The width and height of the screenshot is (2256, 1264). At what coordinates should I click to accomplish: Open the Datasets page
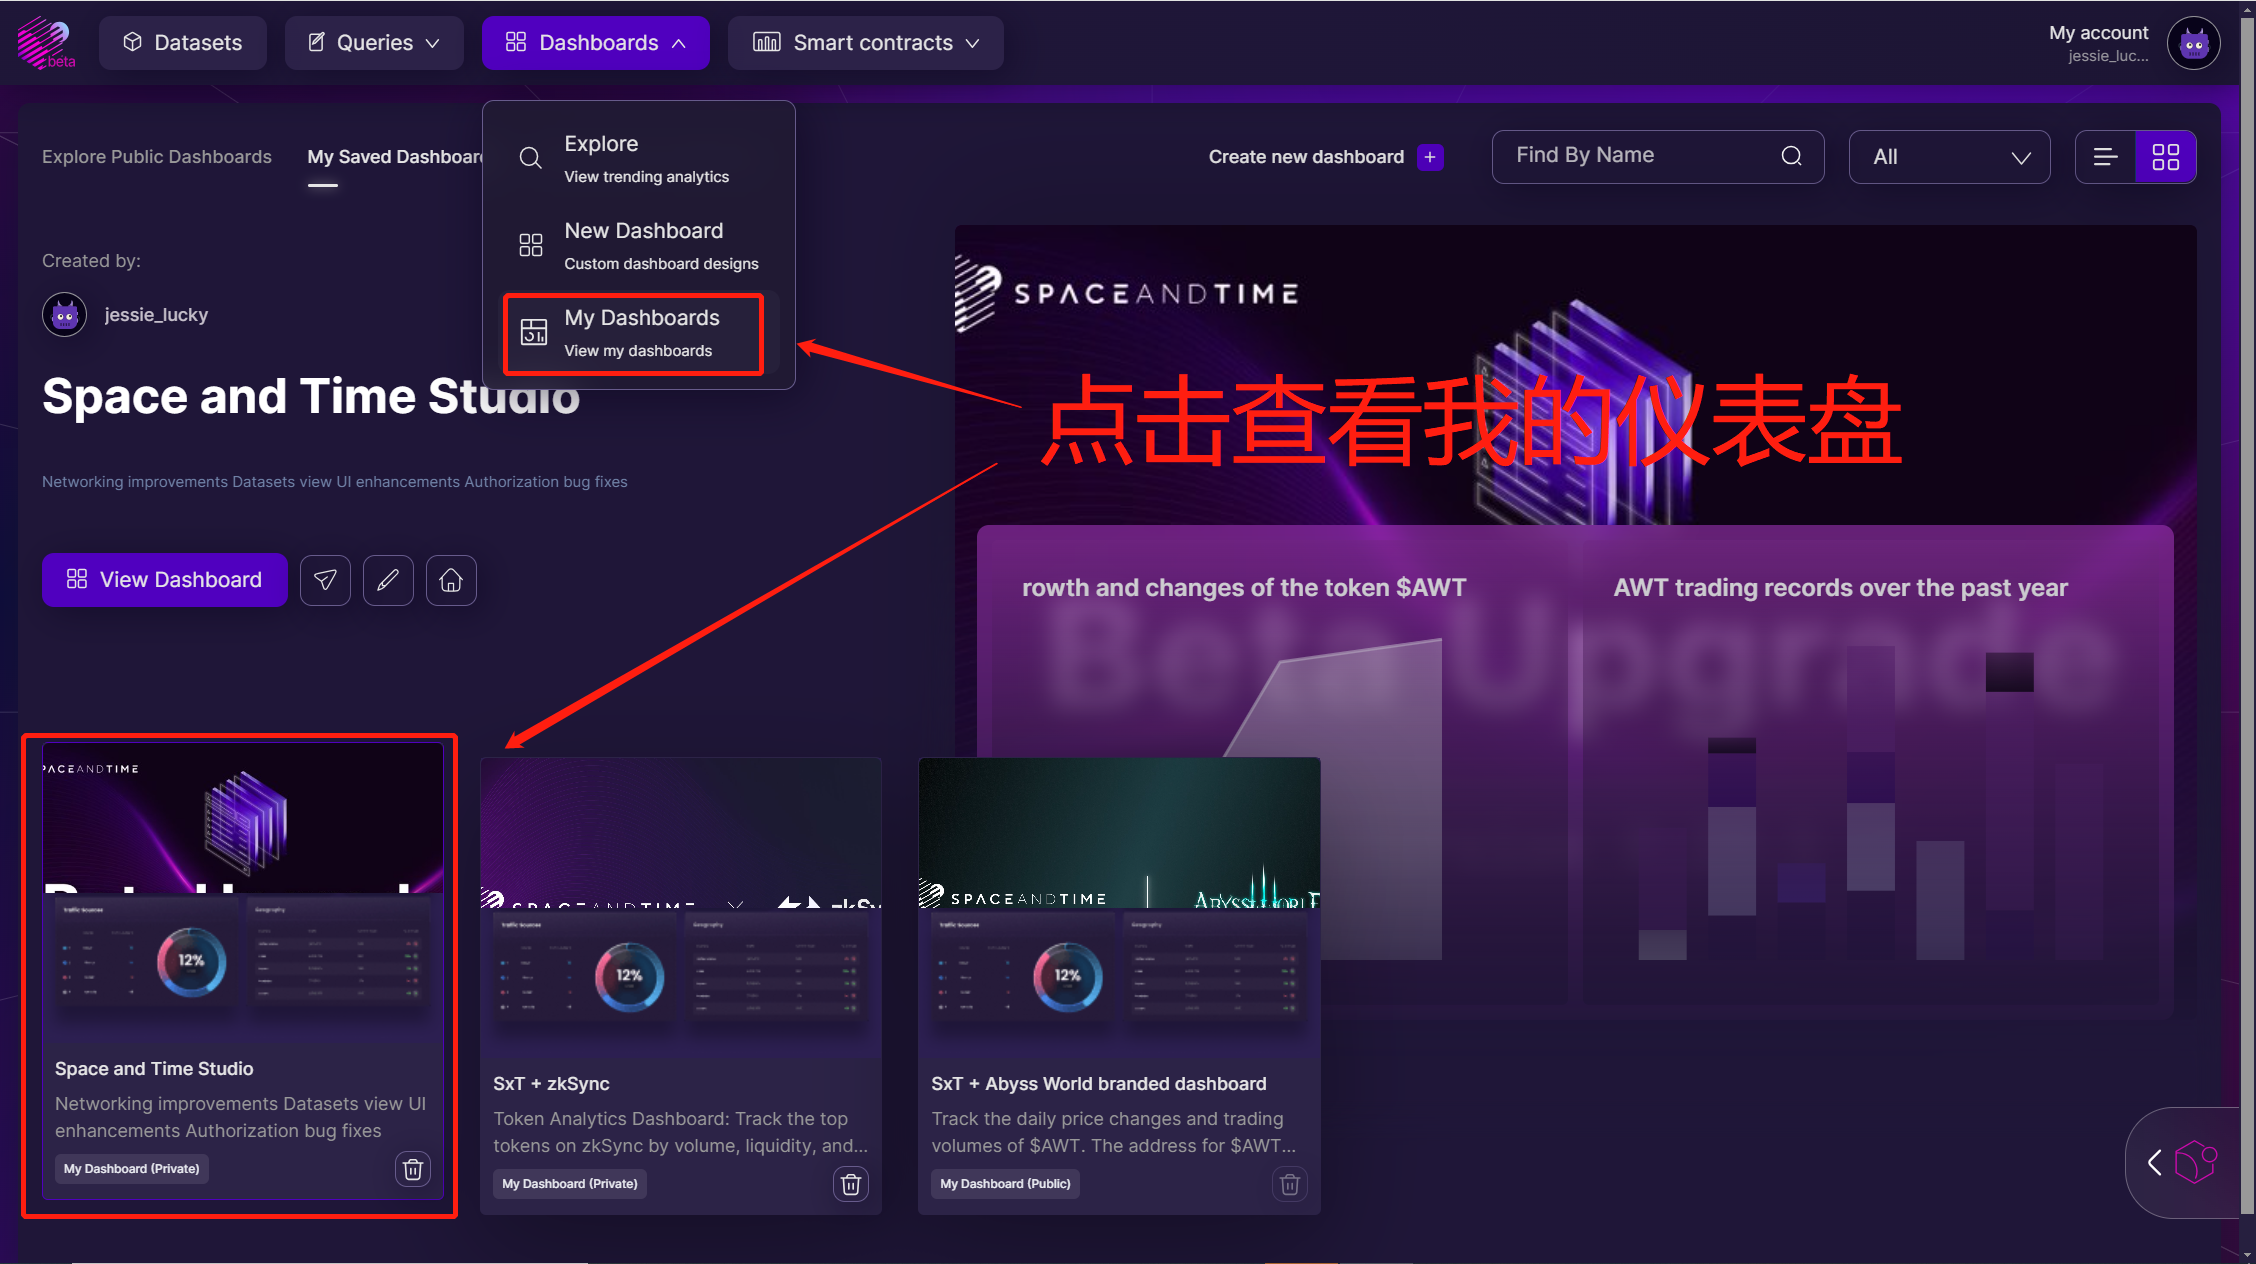[x=182, y=43]
